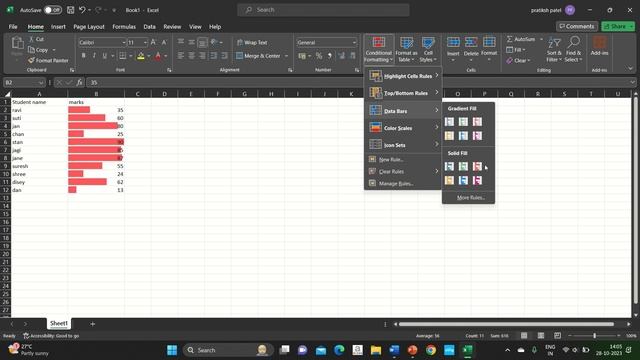Screen dimensions: 640x360
Task: Apply the red solid fill data bar
Action: click(477, 166)
